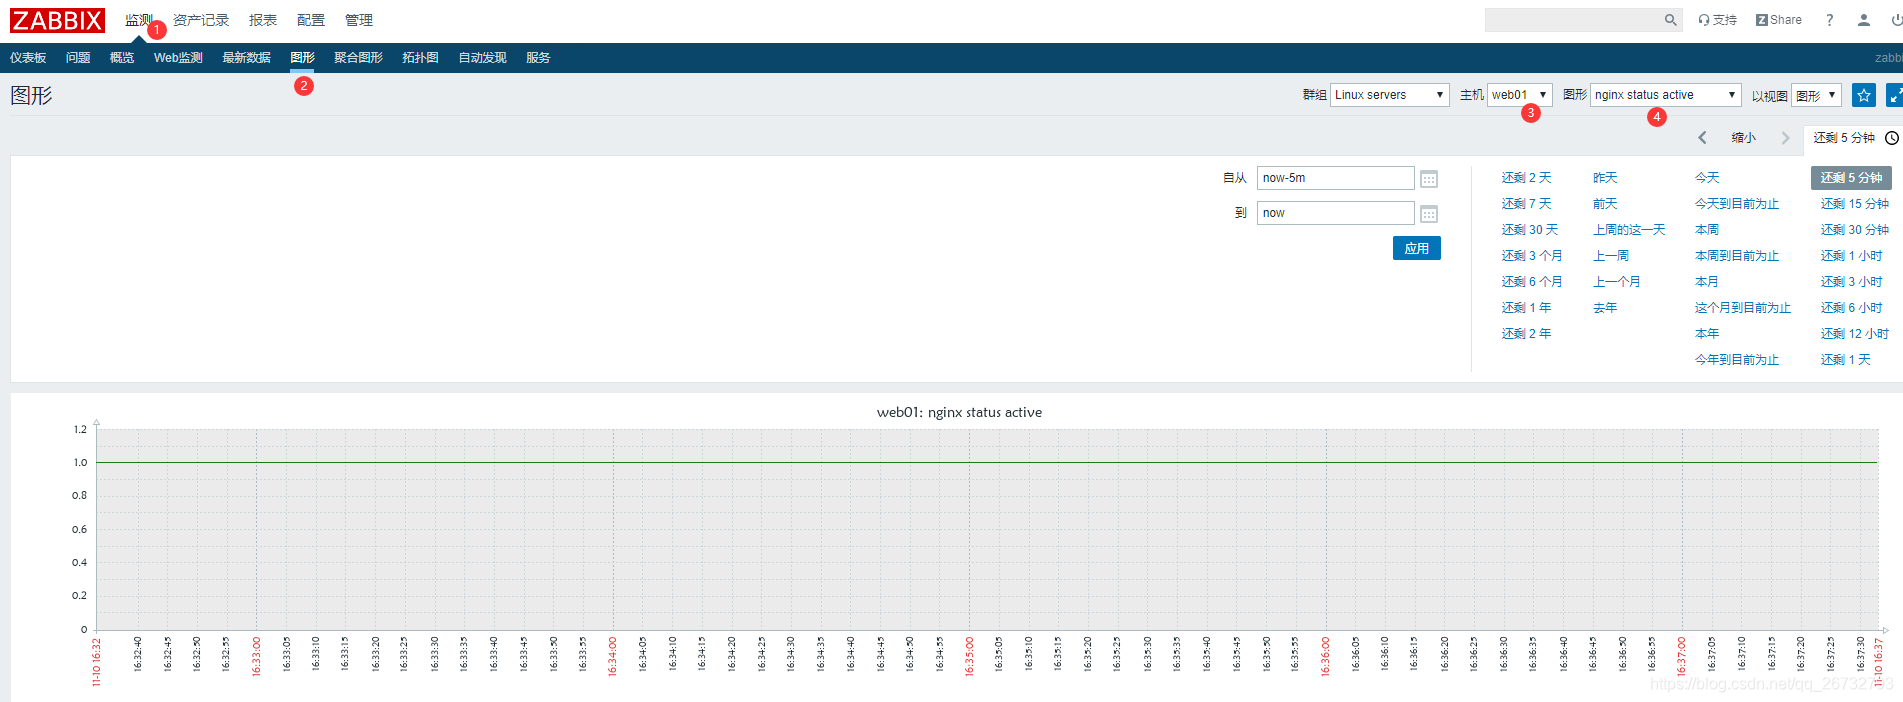Screen dimensions: 1903x702
Task: Select 还剩 3 小时 time range
Action: (x=1852, y=282)
